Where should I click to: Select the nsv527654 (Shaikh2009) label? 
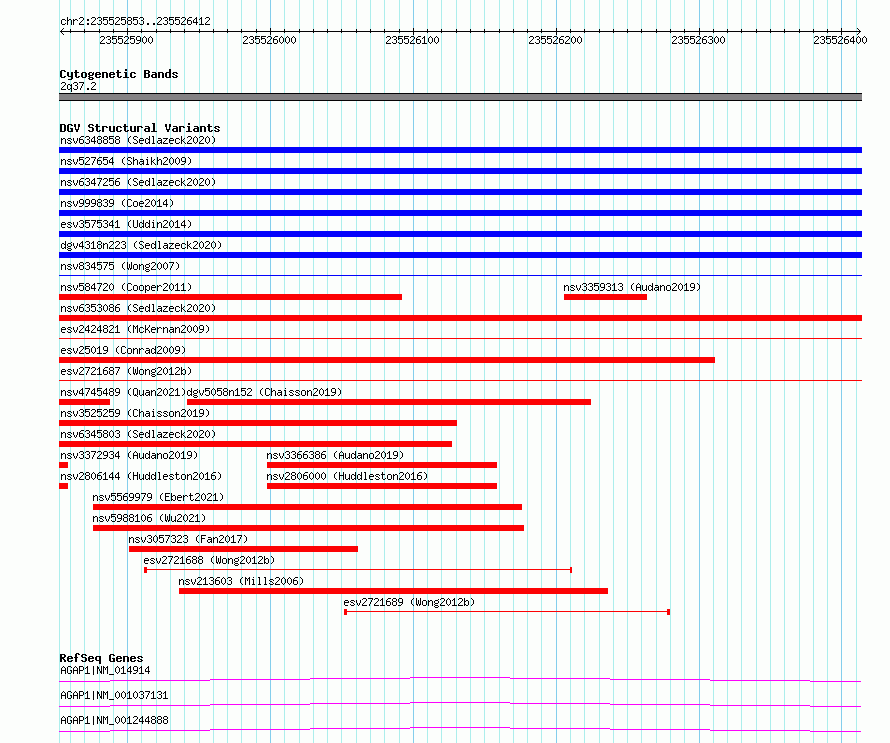click(x=126, y=161)
